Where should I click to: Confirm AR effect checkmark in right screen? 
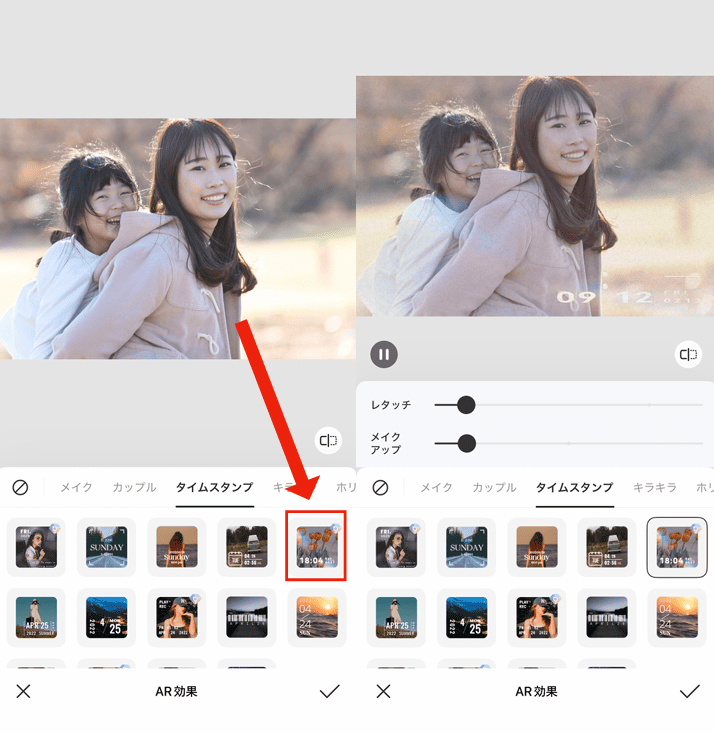tap(690, 691)
